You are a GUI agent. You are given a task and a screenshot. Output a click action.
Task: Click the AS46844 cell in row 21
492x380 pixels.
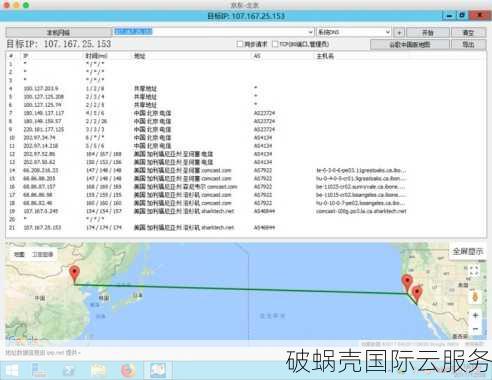pos(264,227)
